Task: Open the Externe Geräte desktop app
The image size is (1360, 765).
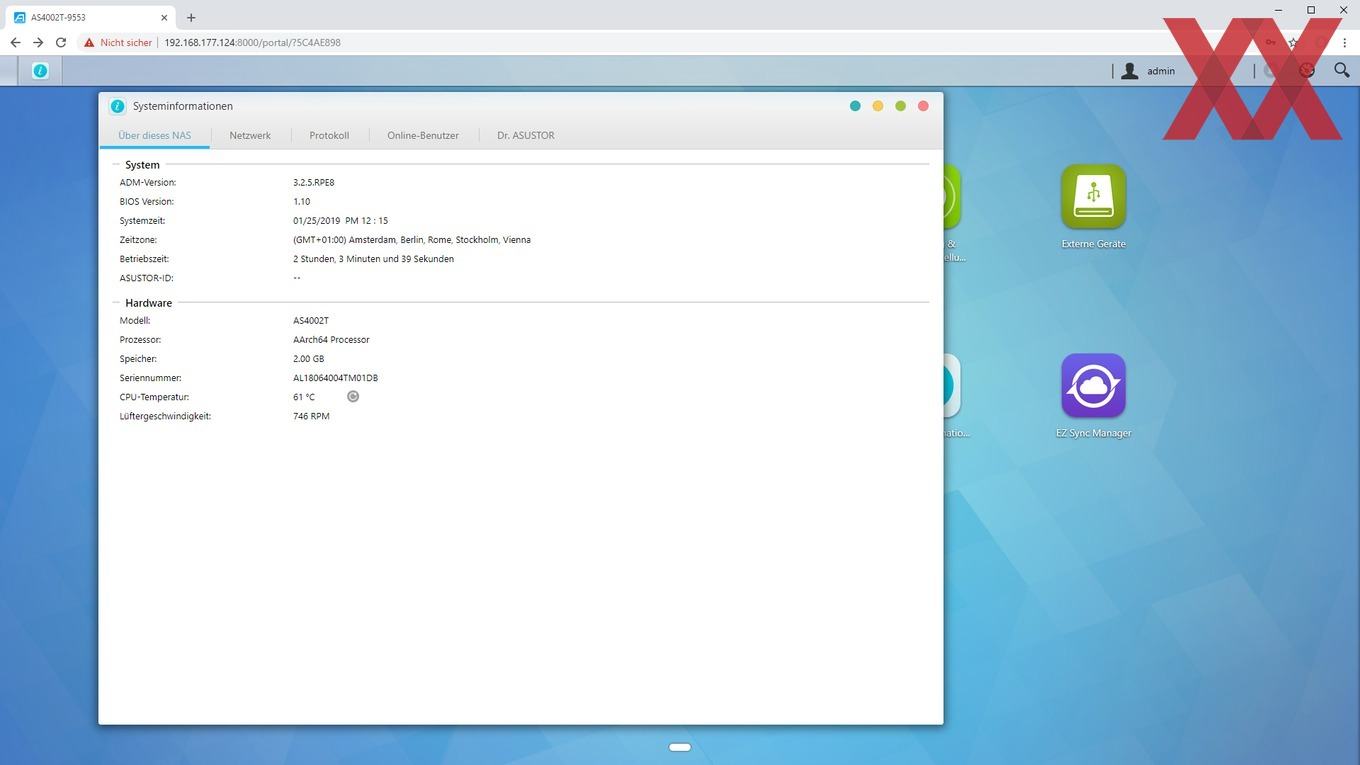Action: [x=1093, y=197]
